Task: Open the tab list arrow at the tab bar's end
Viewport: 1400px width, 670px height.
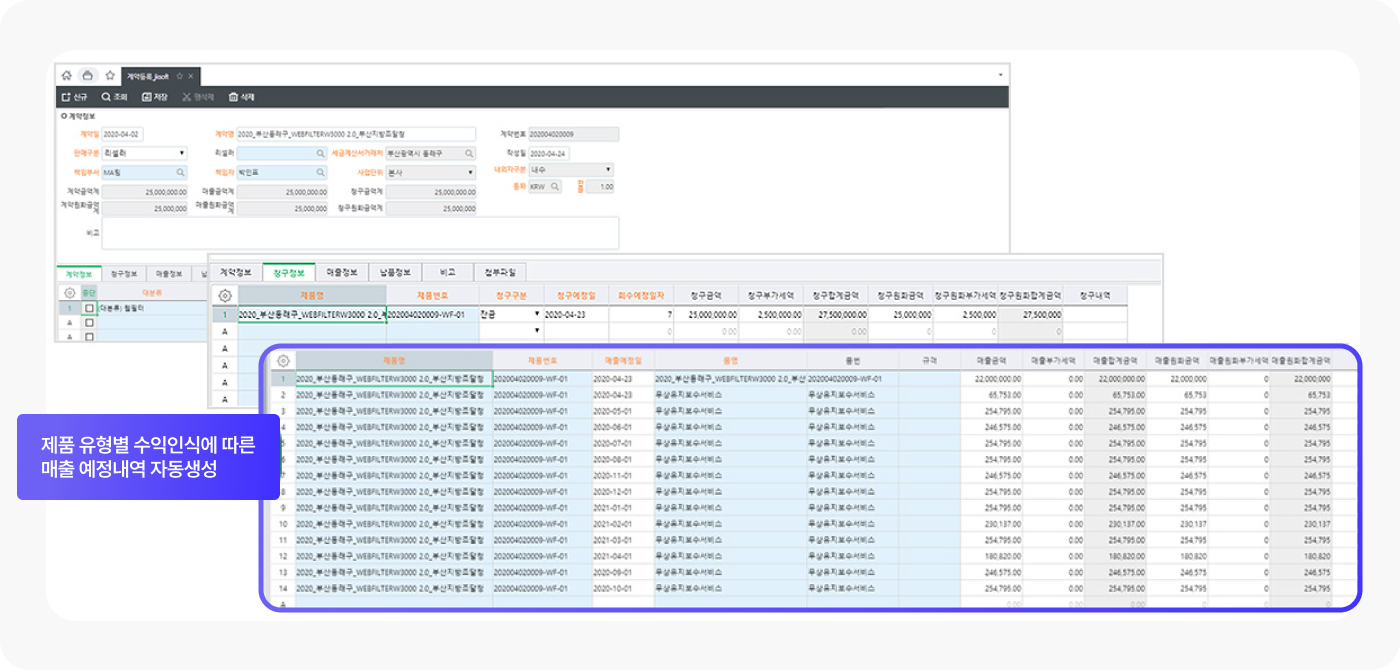Action: coord(1000,75)
